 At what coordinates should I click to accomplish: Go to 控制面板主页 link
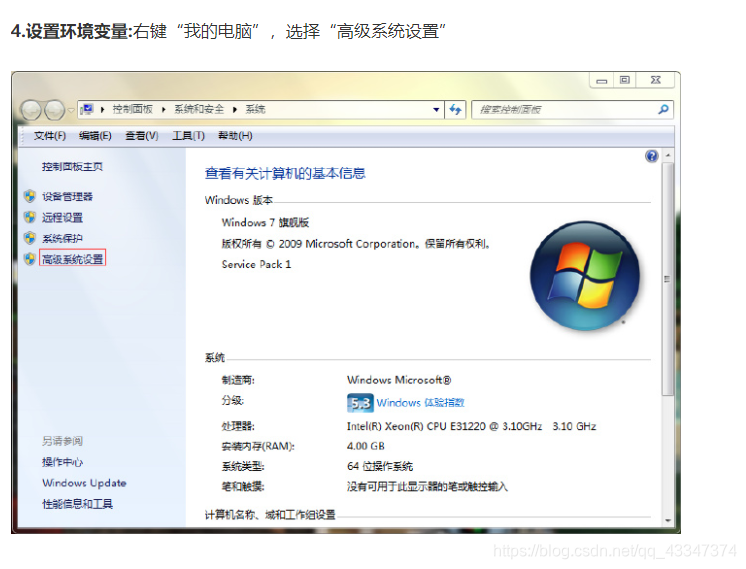(x=72, y=167)
